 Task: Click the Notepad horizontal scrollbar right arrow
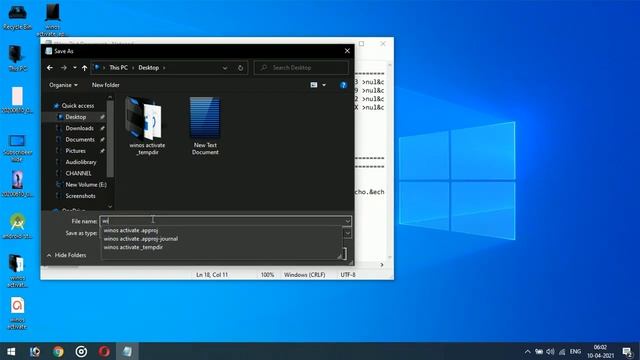382,265
